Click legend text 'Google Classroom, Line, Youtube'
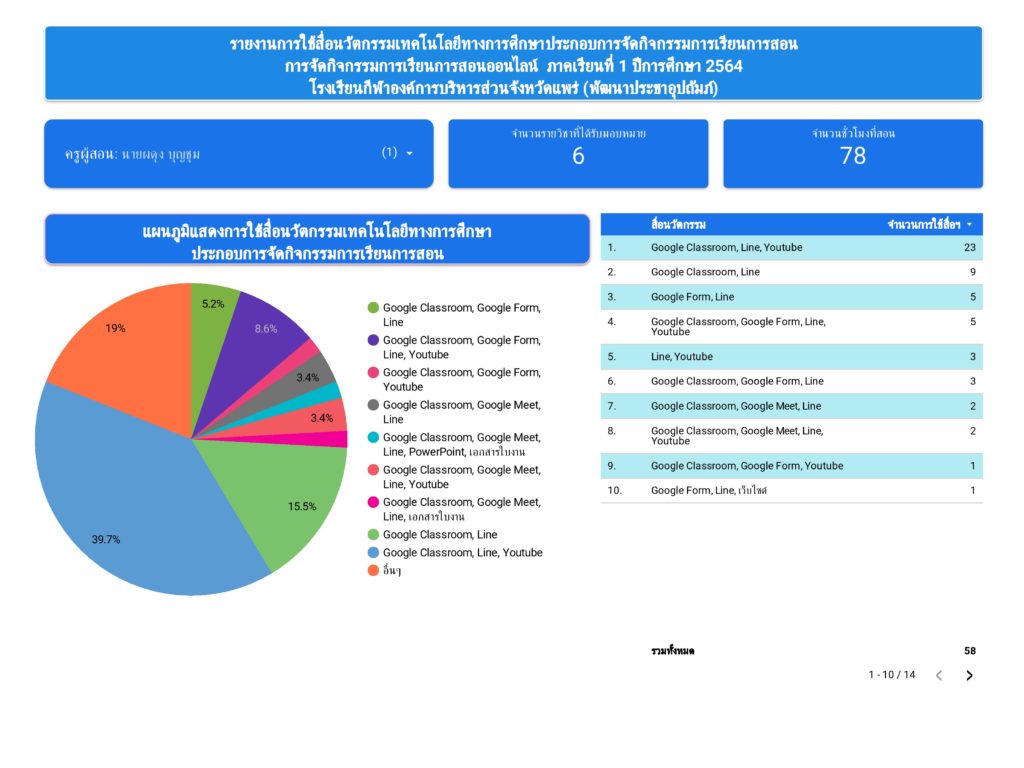The height and width of the screenshot is (768, 1024). pos(462,552)
